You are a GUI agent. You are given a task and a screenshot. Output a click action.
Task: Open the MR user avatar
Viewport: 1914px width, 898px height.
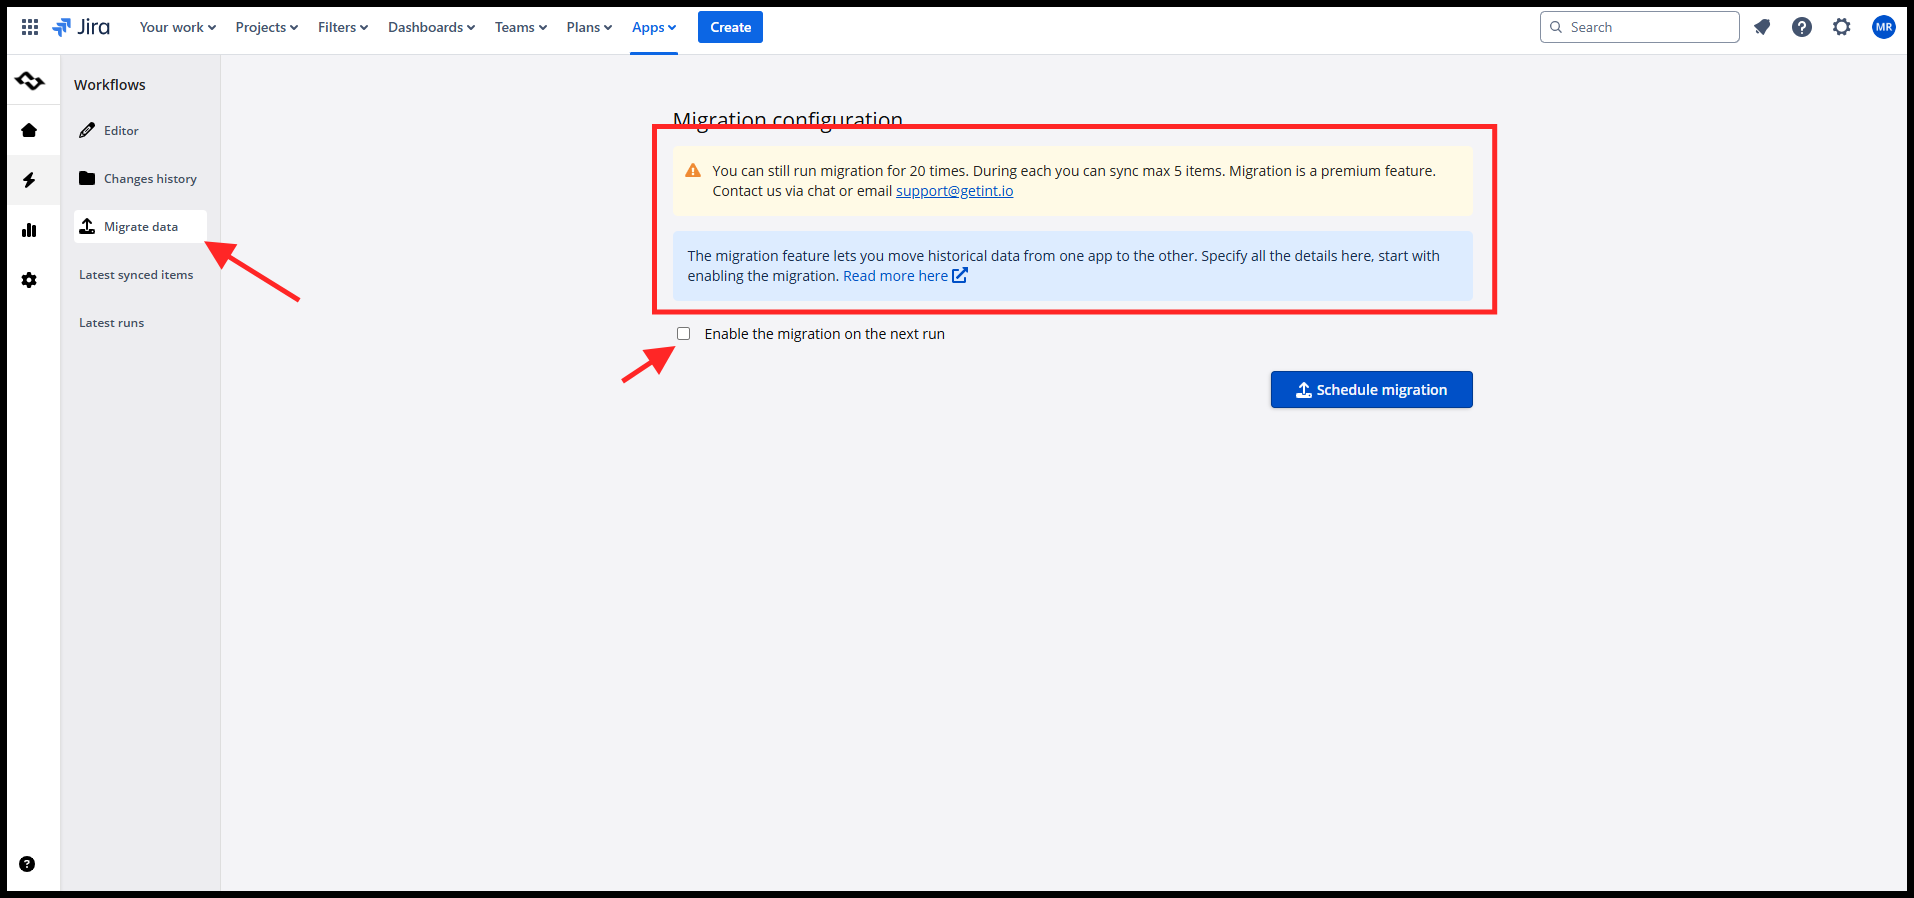click(1884, 27)
